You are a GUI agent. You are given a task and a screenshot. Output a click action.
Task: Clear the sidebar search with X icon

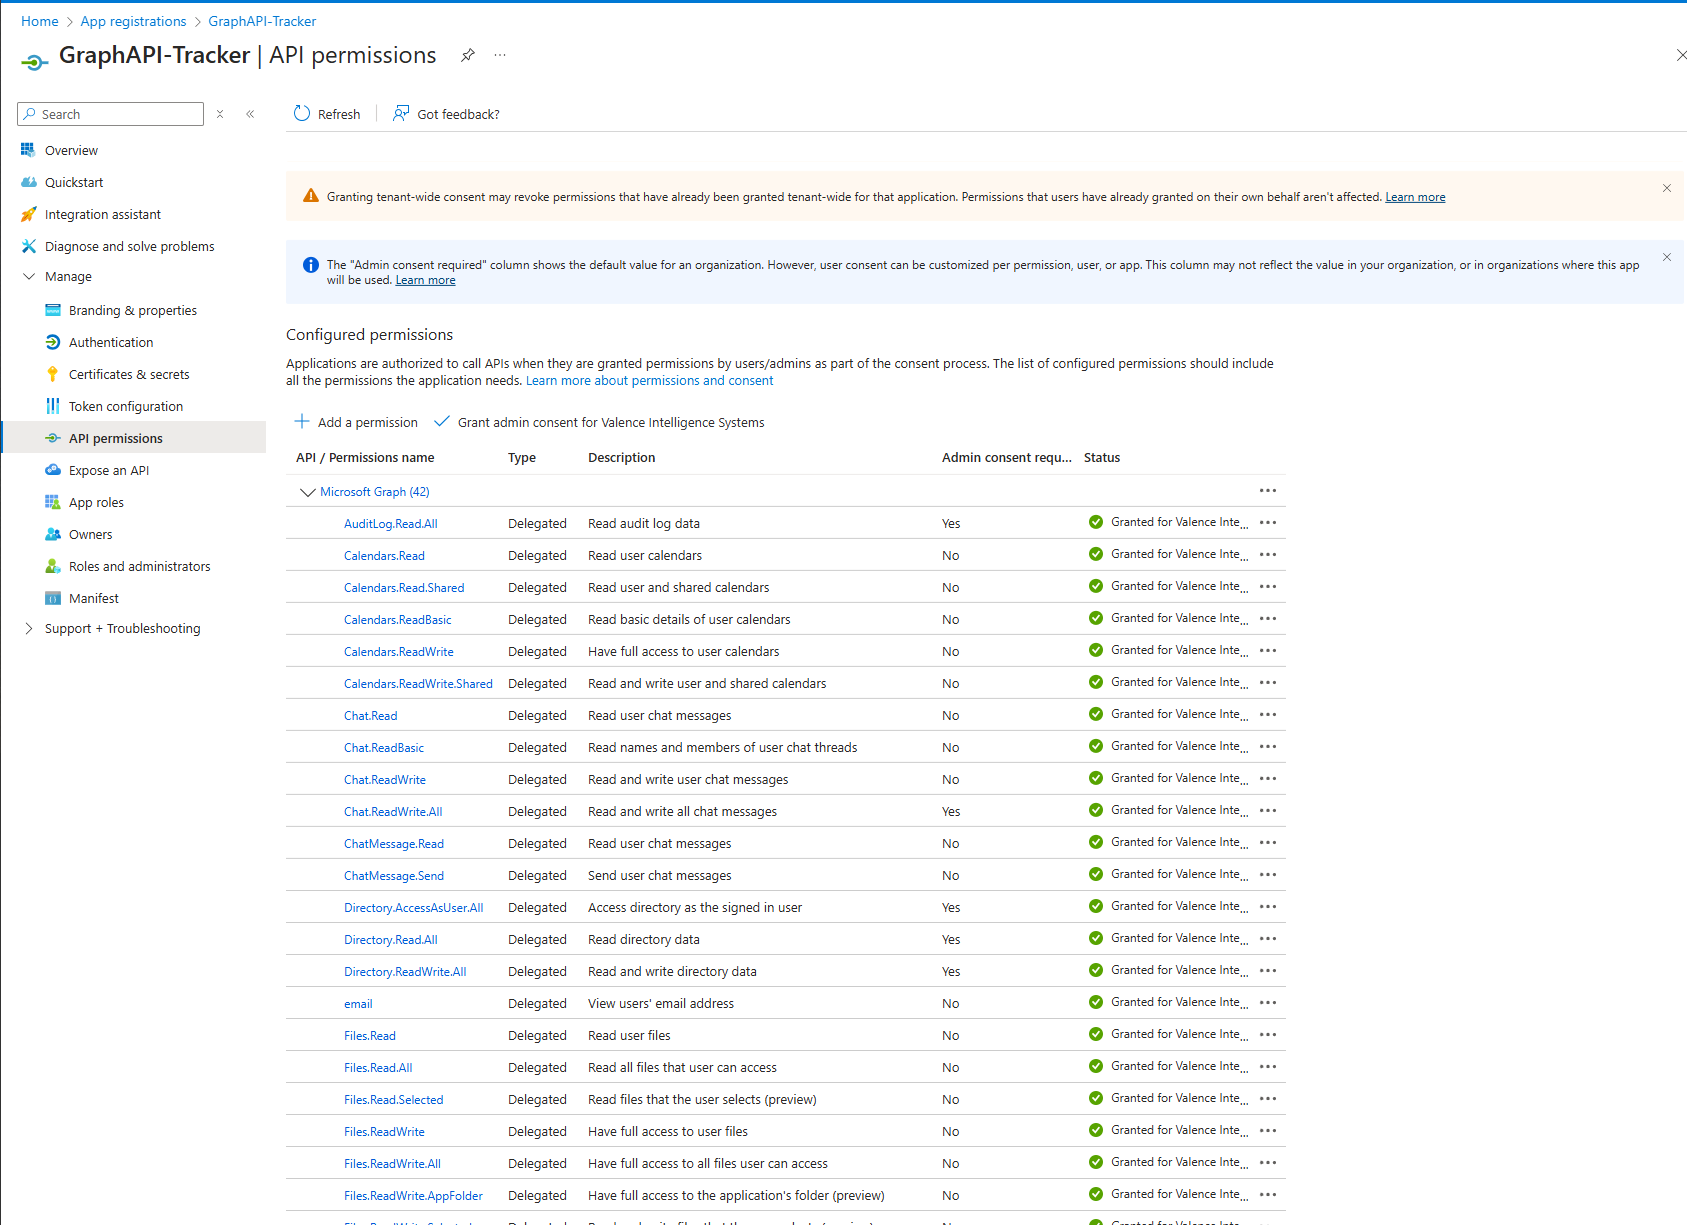pos(220,114)
